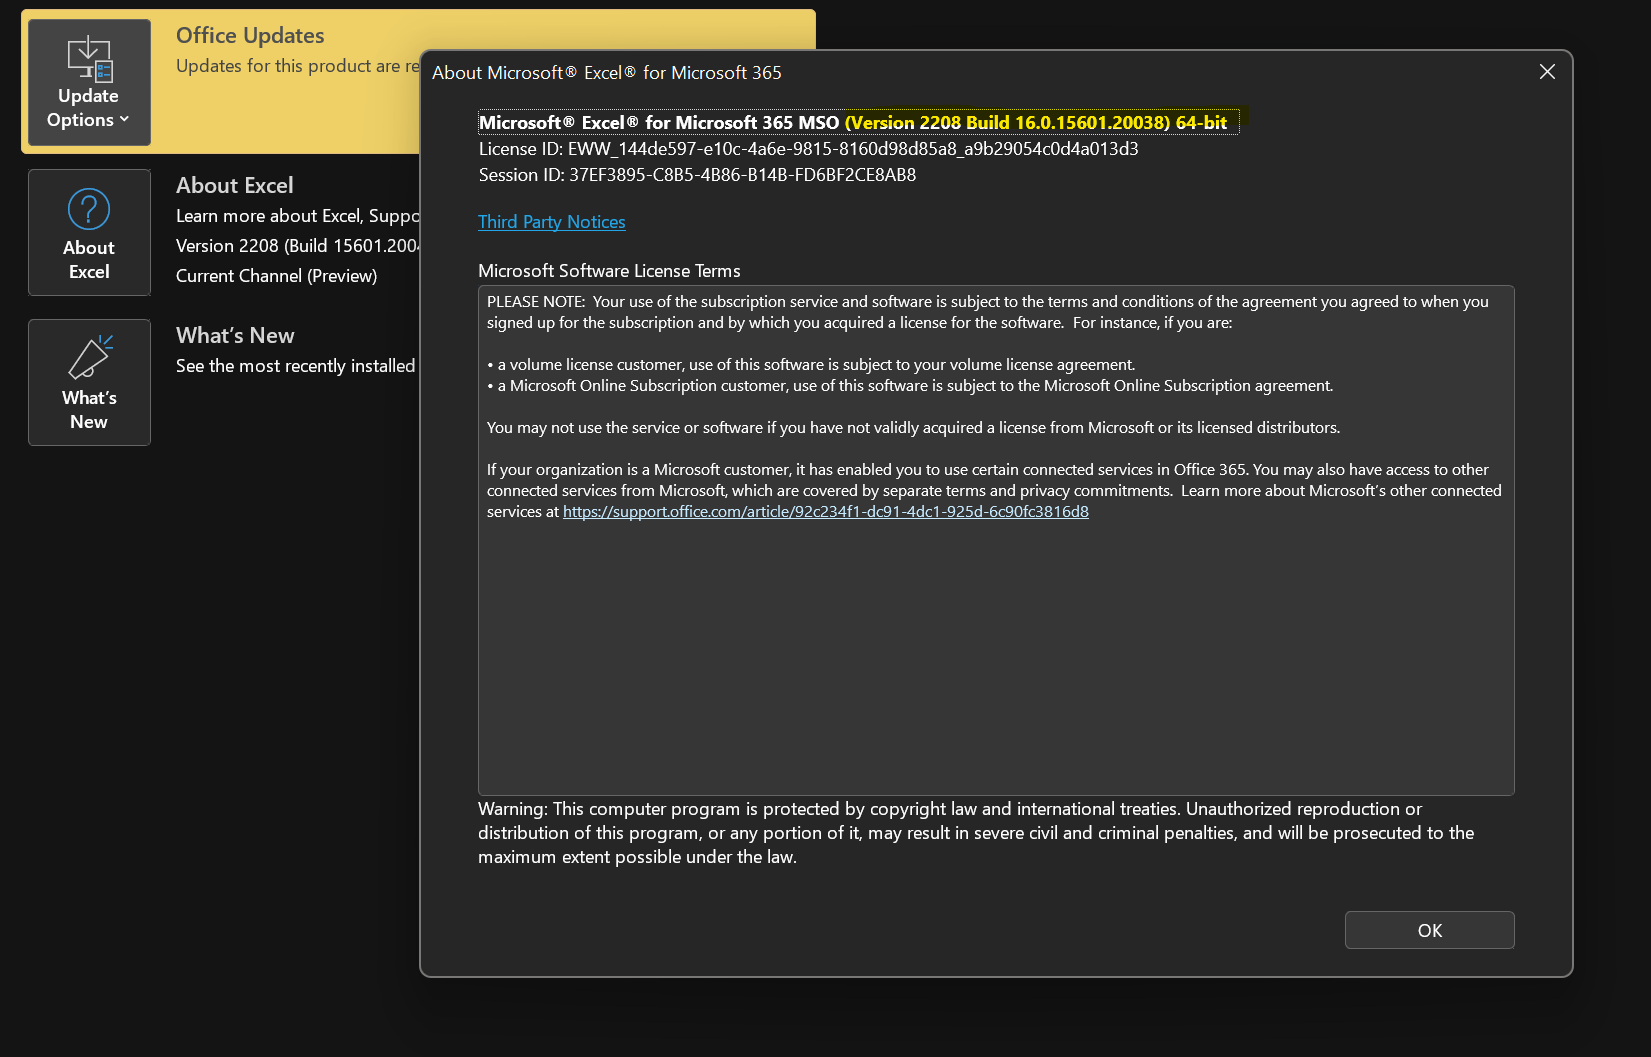Click the Microsoft Online Subscription customer bullet
The height and width of the screenshot is (1057, 1651).
[910, 386]
